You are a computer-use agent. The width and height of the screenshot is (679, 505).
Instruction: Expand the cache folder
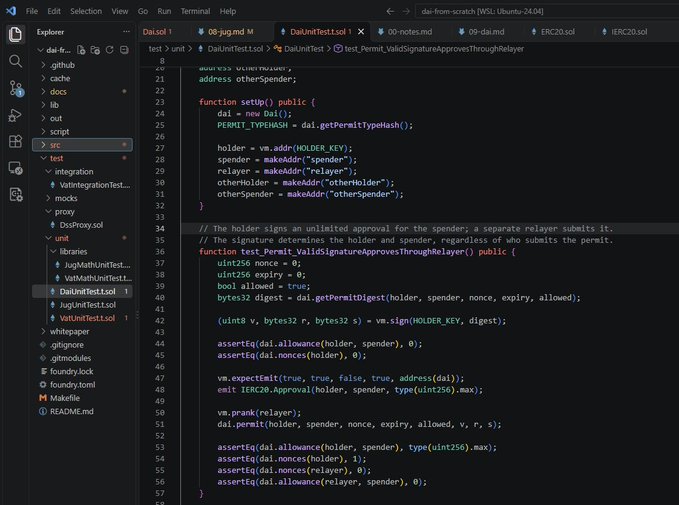click(82, 78)
